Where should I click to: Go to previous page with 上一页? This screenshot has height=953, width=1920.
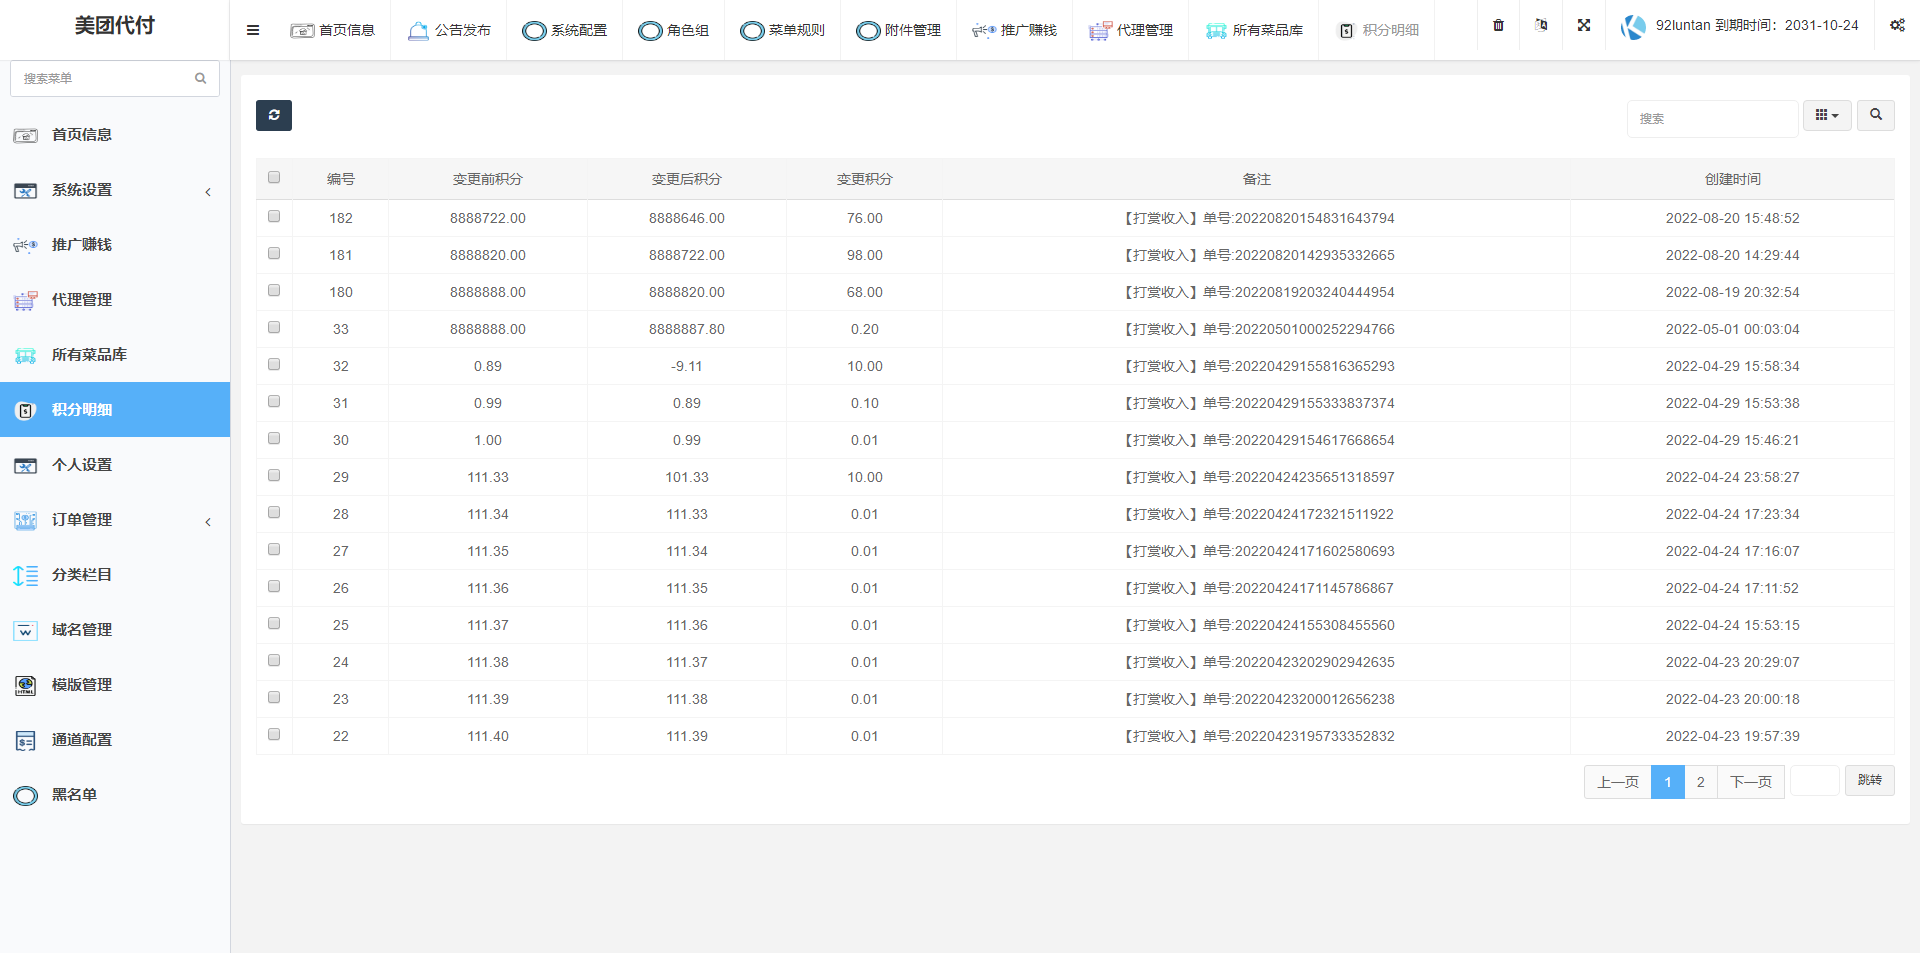(1617, 782)
